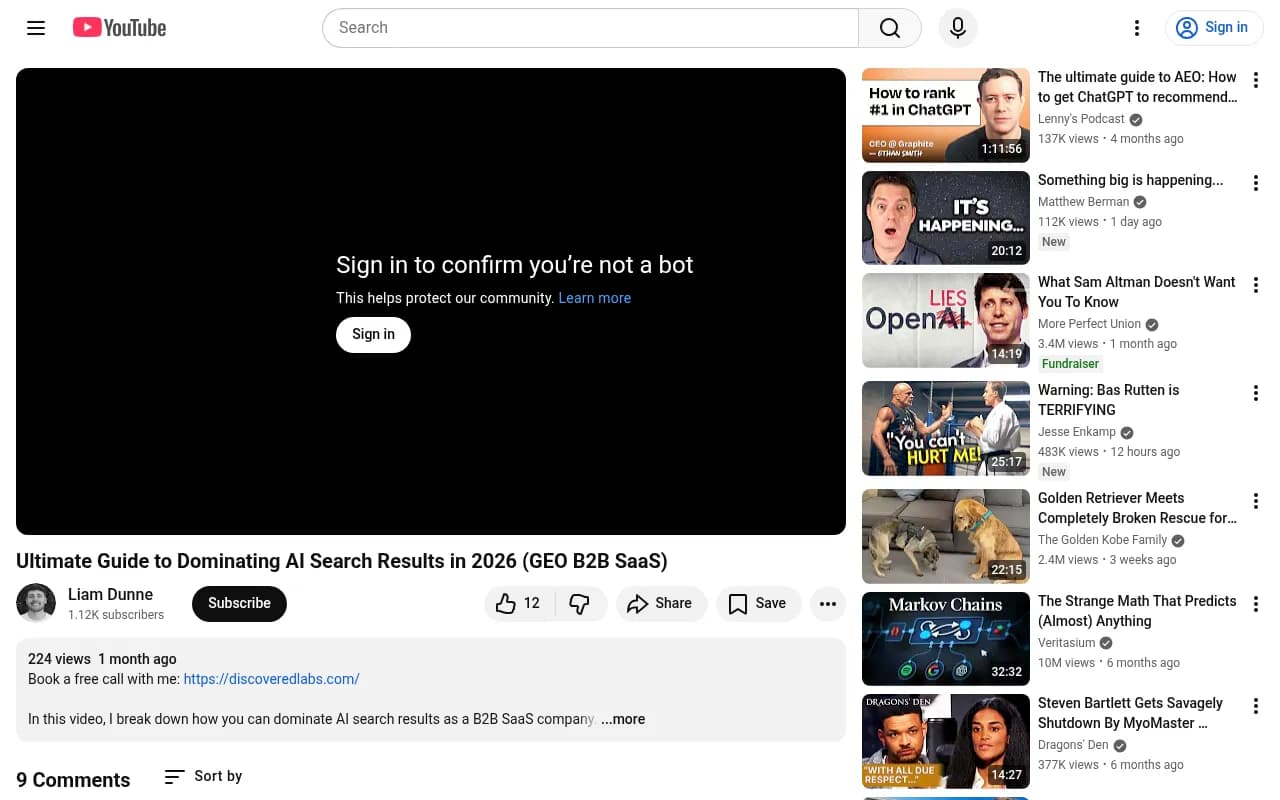The height and width of the screenshot is (800, 1280).
Task: Open the discoveredlabs.com link
Action: click(271, 679)
